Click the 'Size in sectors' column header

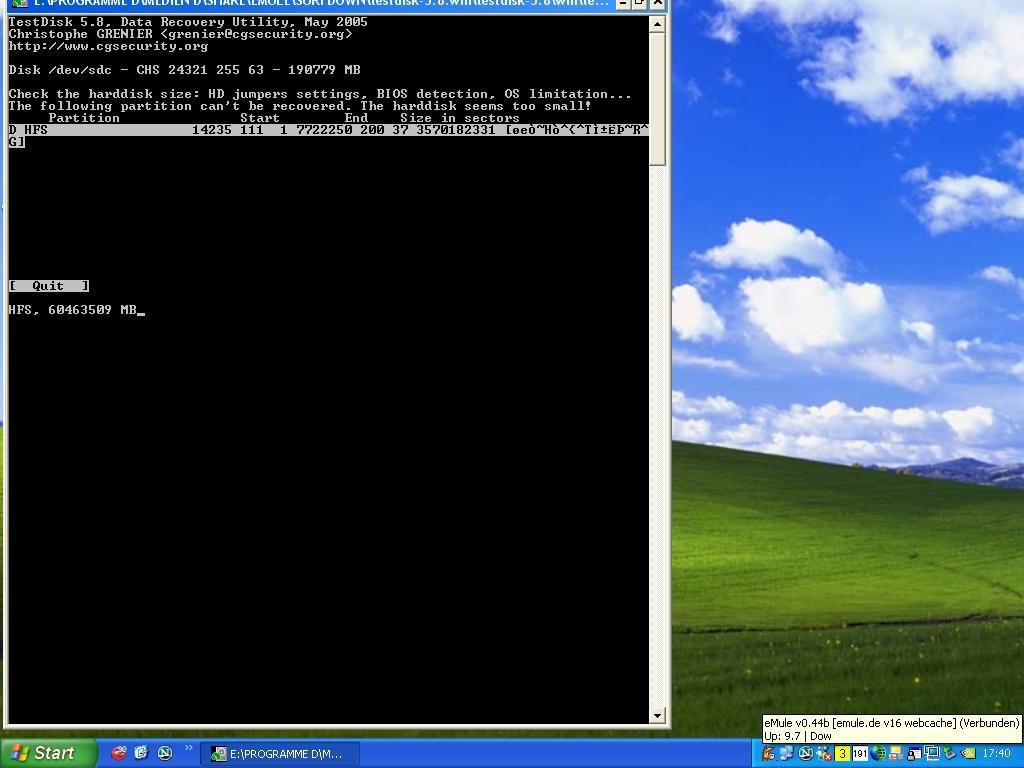tap(460, 118)
